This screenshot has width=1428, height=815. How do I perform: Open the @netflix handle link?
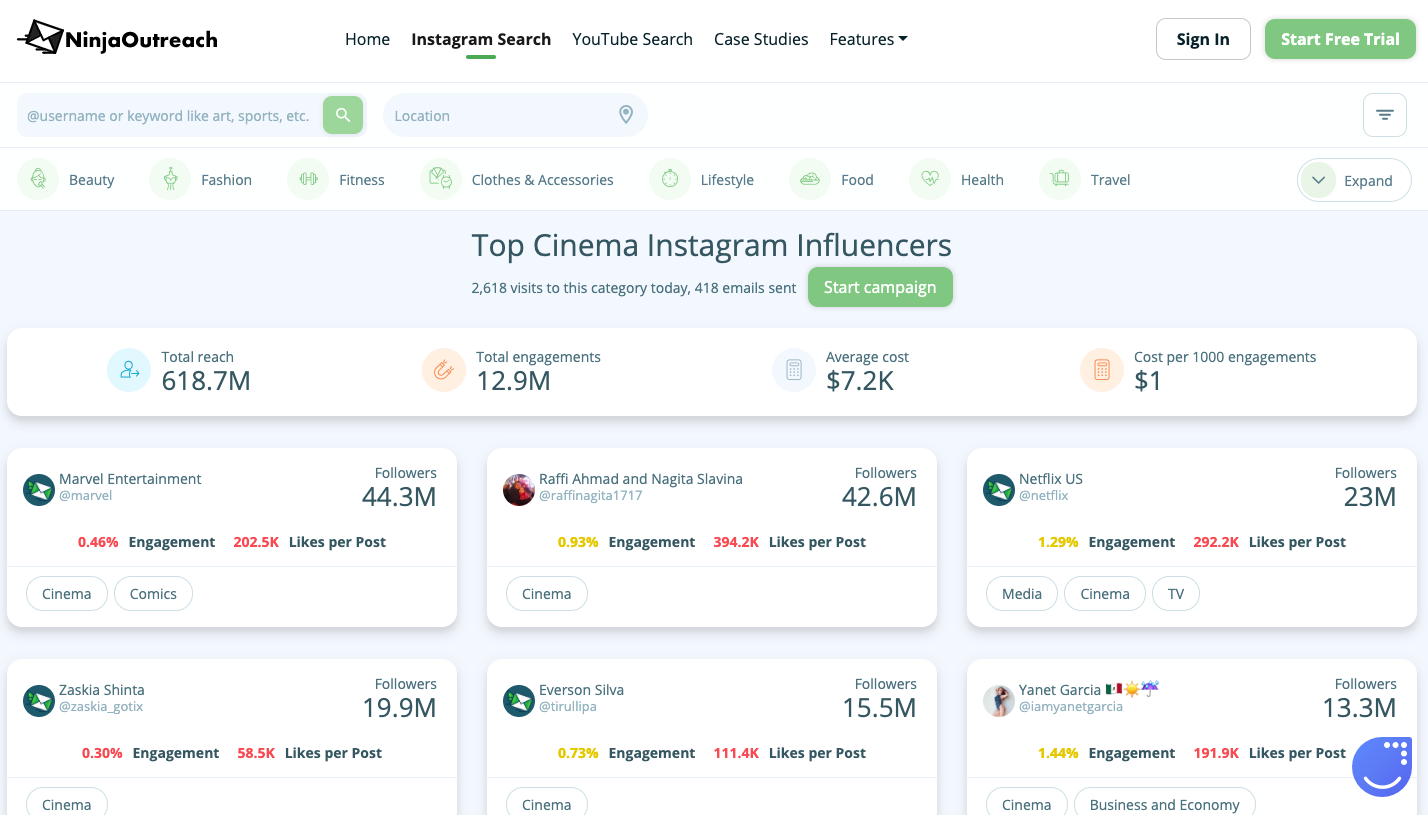(1044, 496)
